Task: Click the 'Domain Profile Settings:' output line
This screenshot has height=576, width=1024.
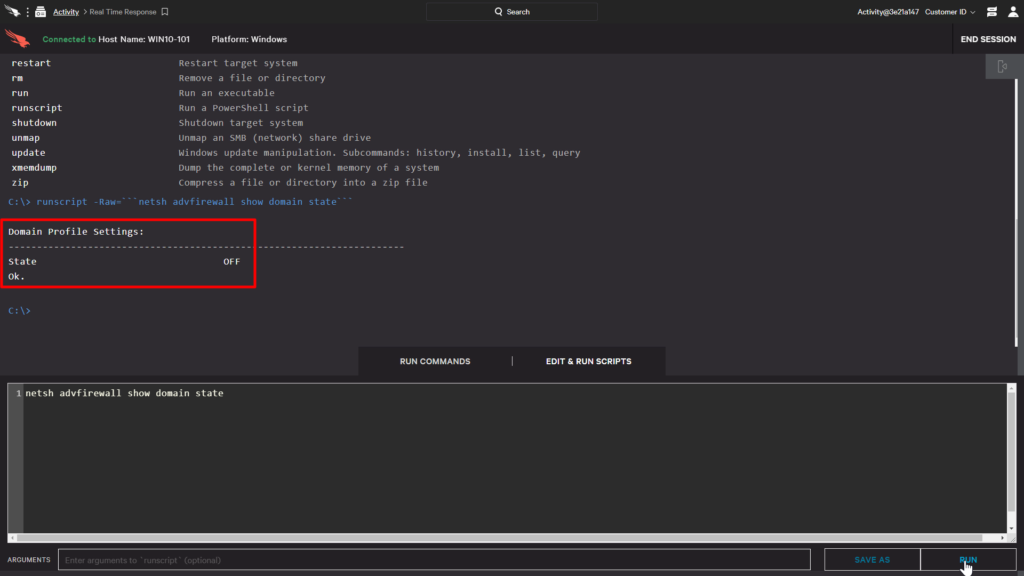Action: click(x=76, y=232)
